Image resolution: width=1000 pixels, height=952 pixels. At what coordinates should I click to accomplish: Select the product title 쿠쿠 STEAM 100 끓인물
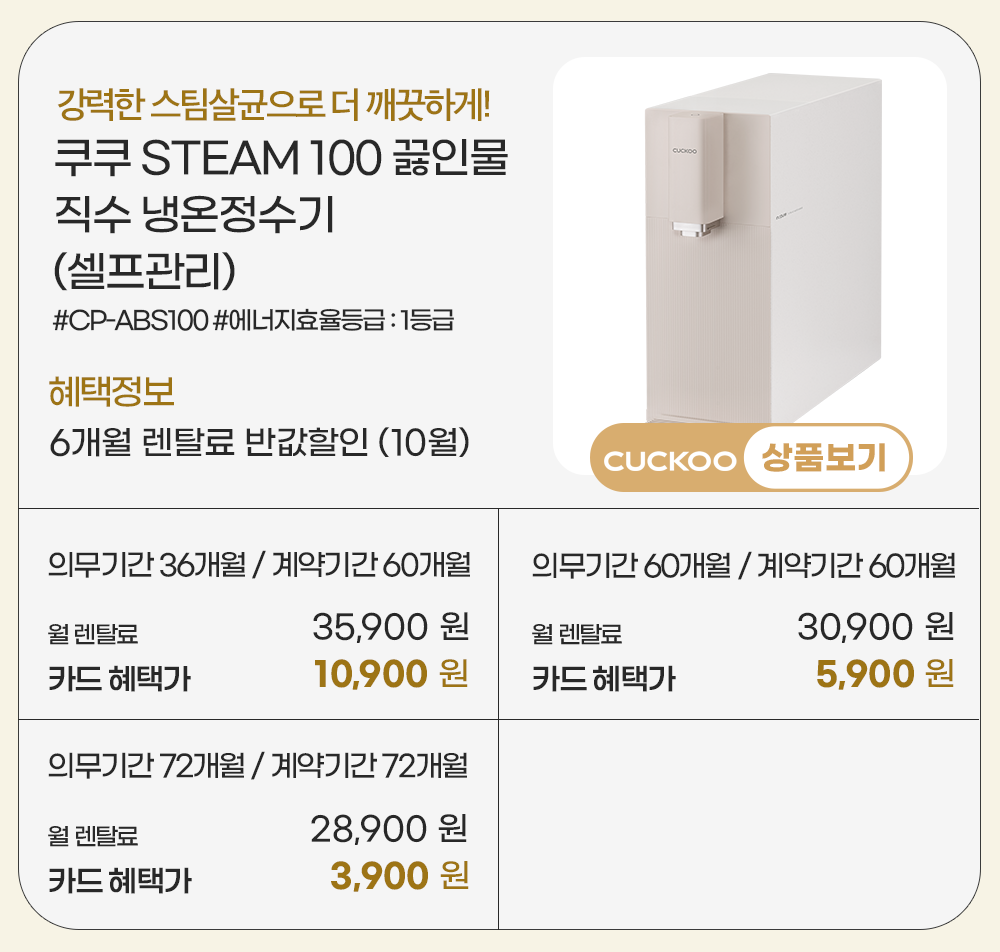coord(281,158)
